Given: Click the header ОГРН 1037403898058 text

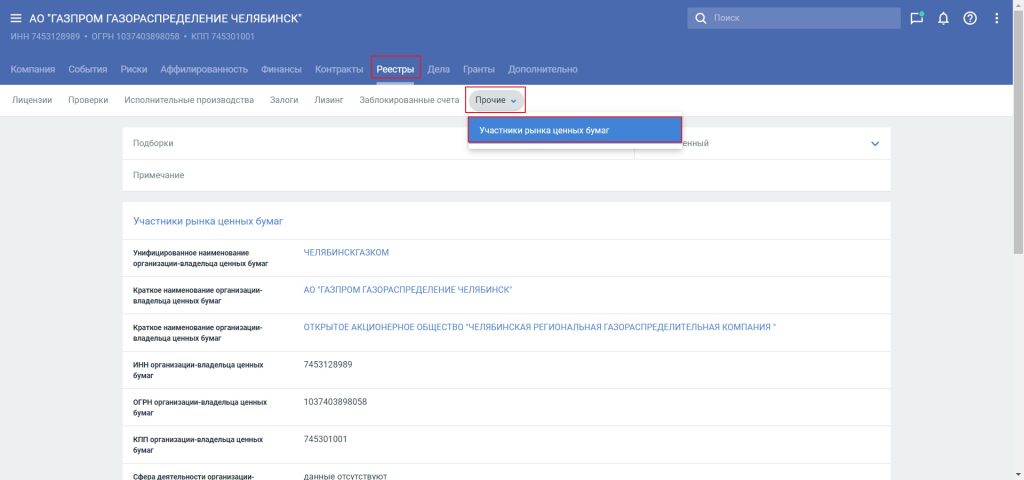Looking at the screenshot, I should [136, 37].
